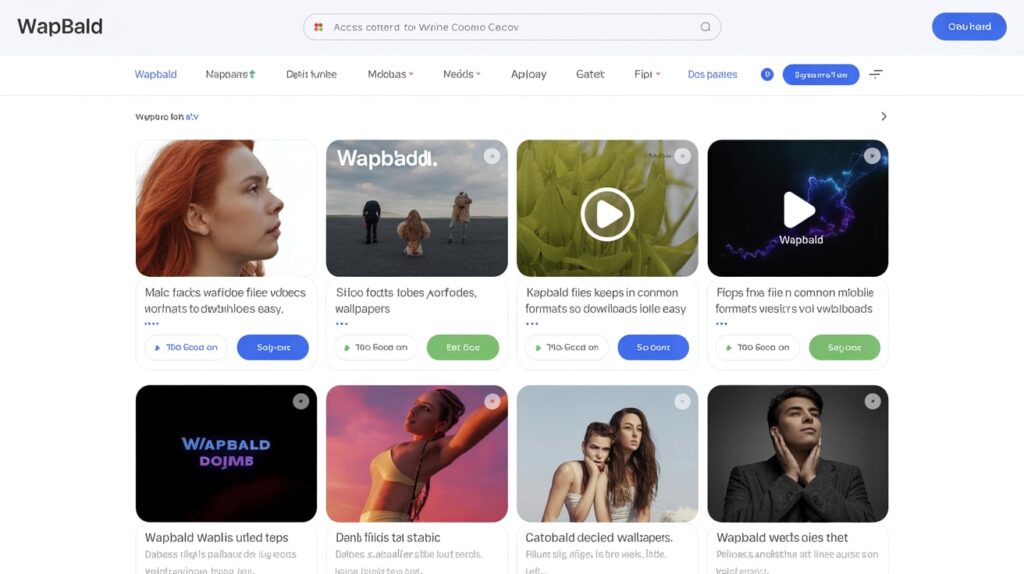Viewport: 1024px width, 574px height.
Task: Open the Gatet navigation item
Action: coord(590,74)
